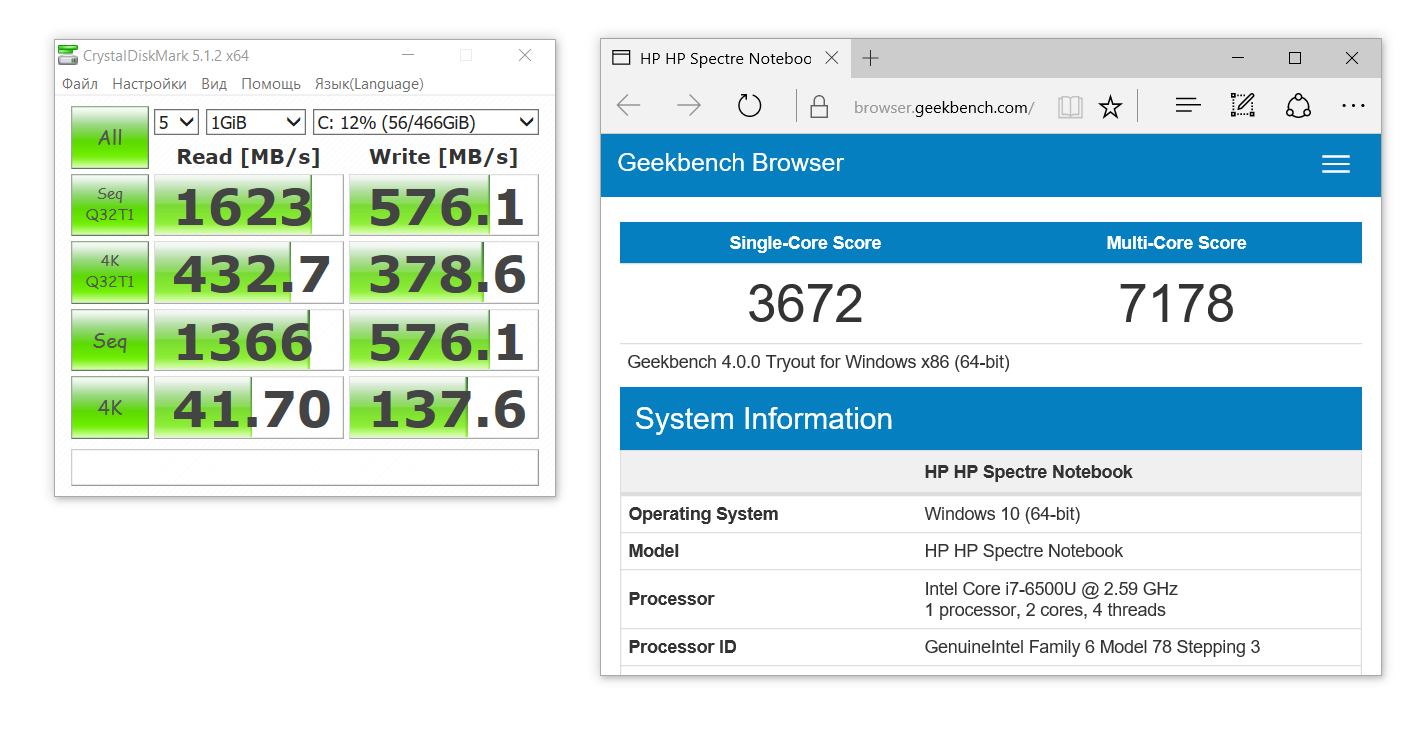Open the Язык(Language) menu
This screenshot has width=1420, height=732.
pyautogui.click(x=369, y=83)
